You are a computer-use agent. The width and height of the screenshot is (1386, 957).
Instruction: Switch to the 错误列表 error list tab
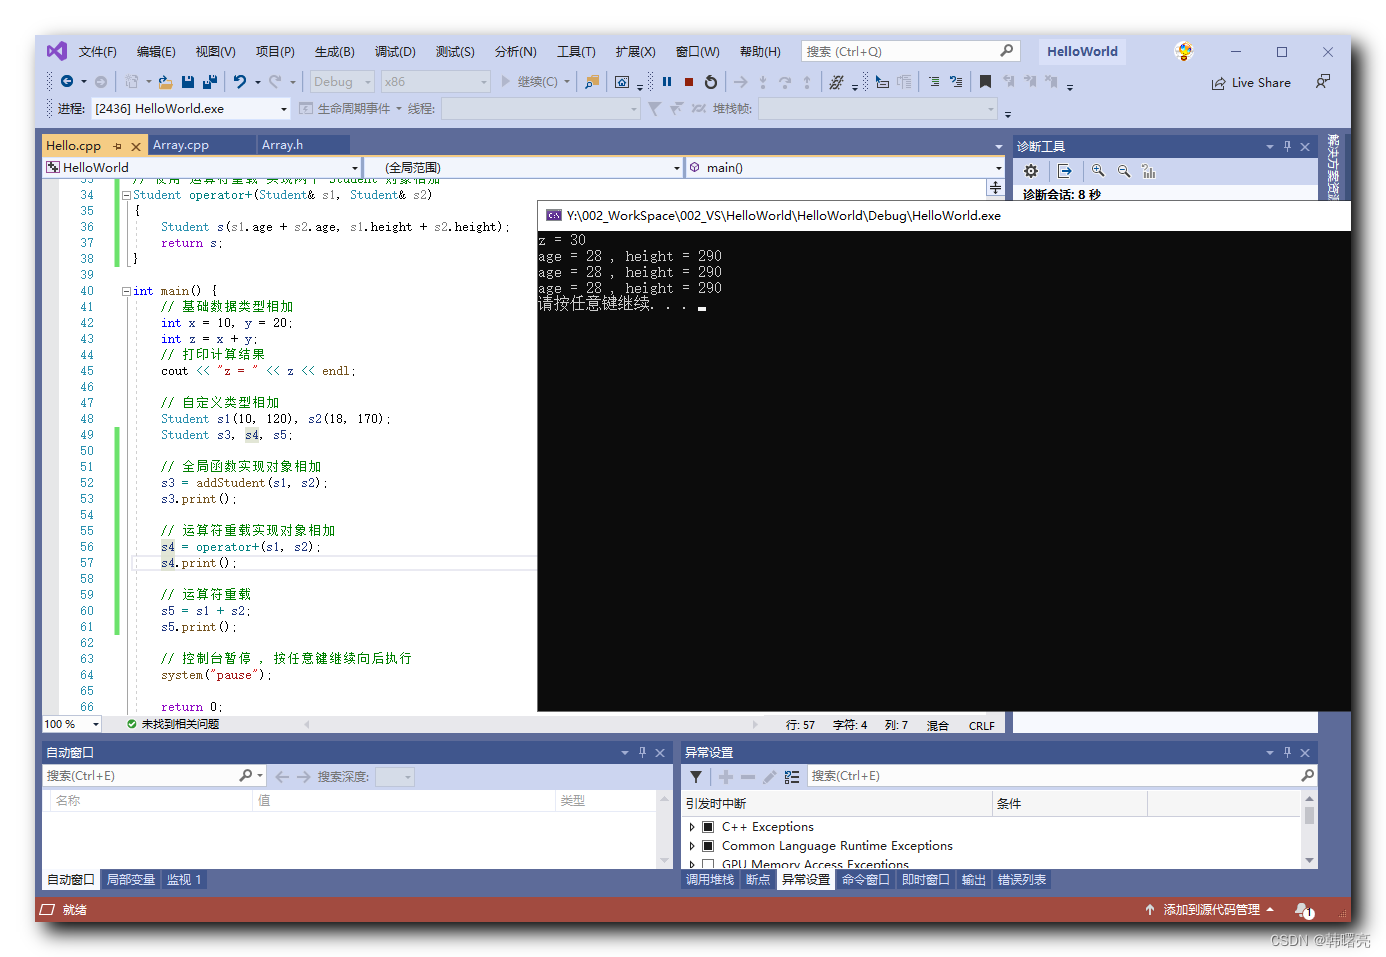[1022, 880]
